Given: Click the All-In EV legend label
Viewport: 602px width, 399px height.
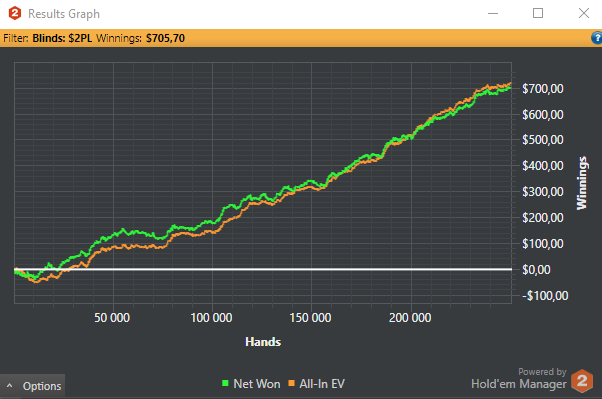Looking at the screenshot, I should [322, 384].
